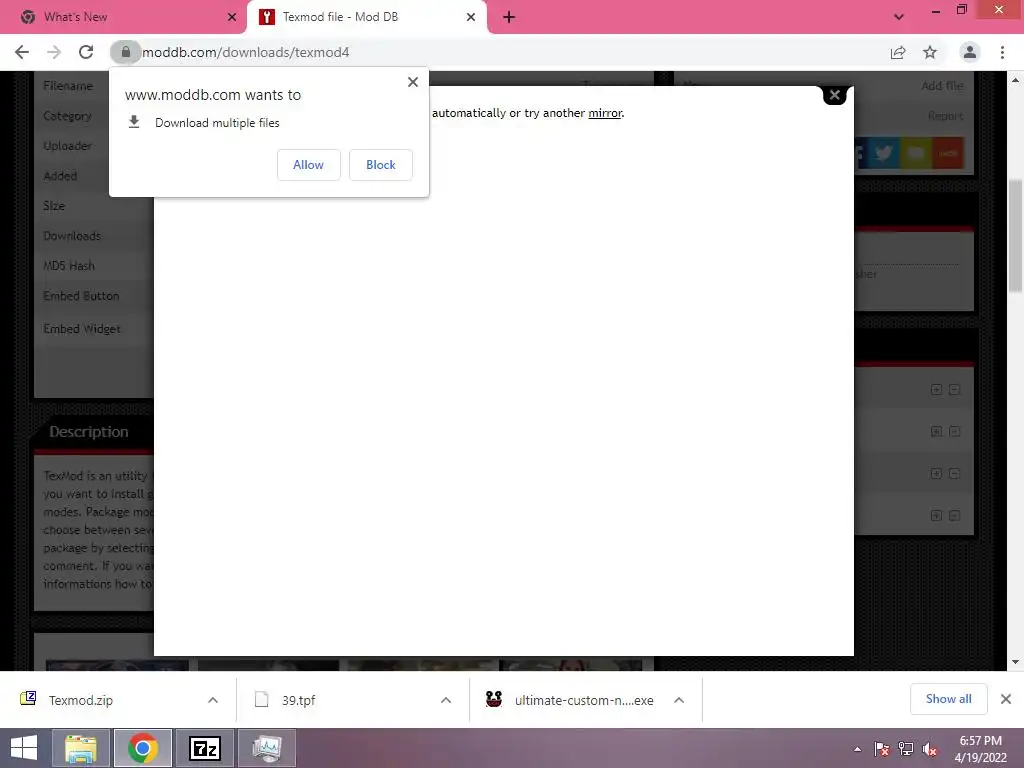Go forward with the arrow button
This screenshot has height=768, width=1024.
point(54,52)
